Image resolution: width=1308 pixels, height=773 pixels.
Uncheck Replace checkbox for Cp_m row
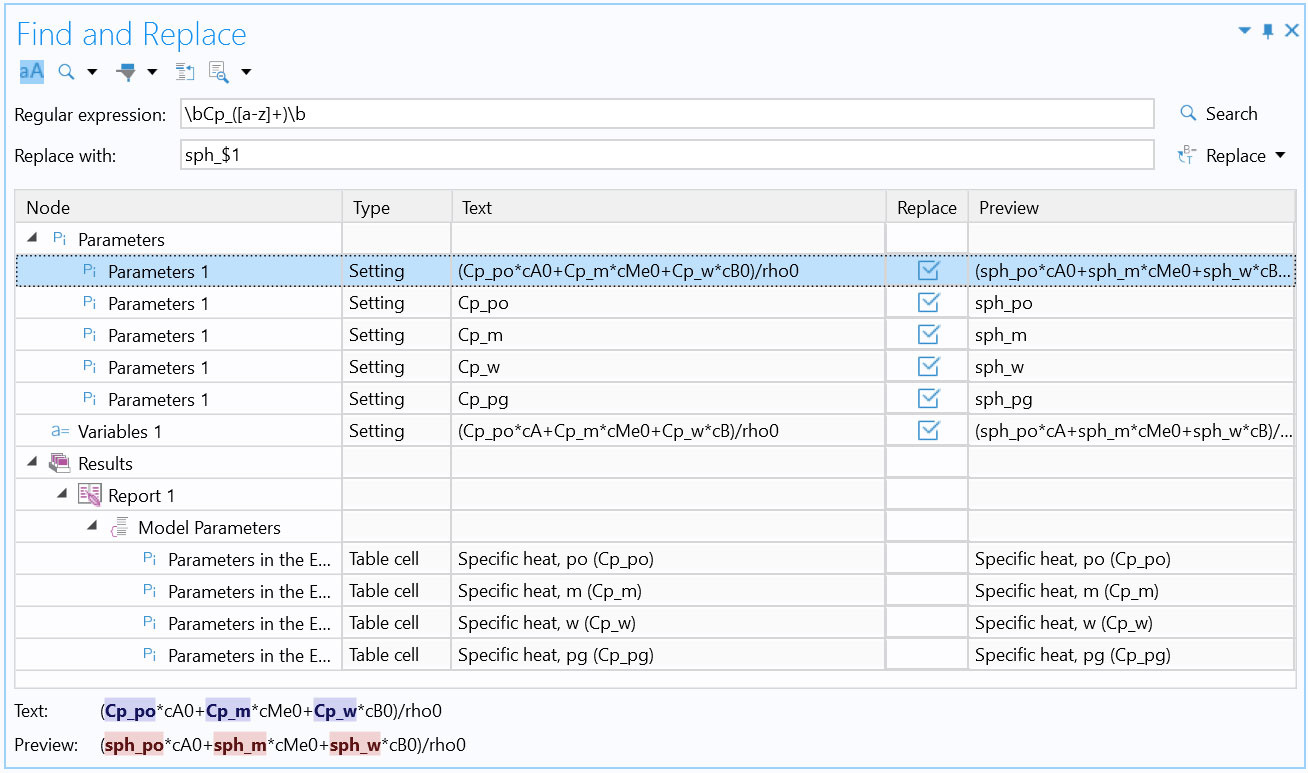click(x=928, y=335)
